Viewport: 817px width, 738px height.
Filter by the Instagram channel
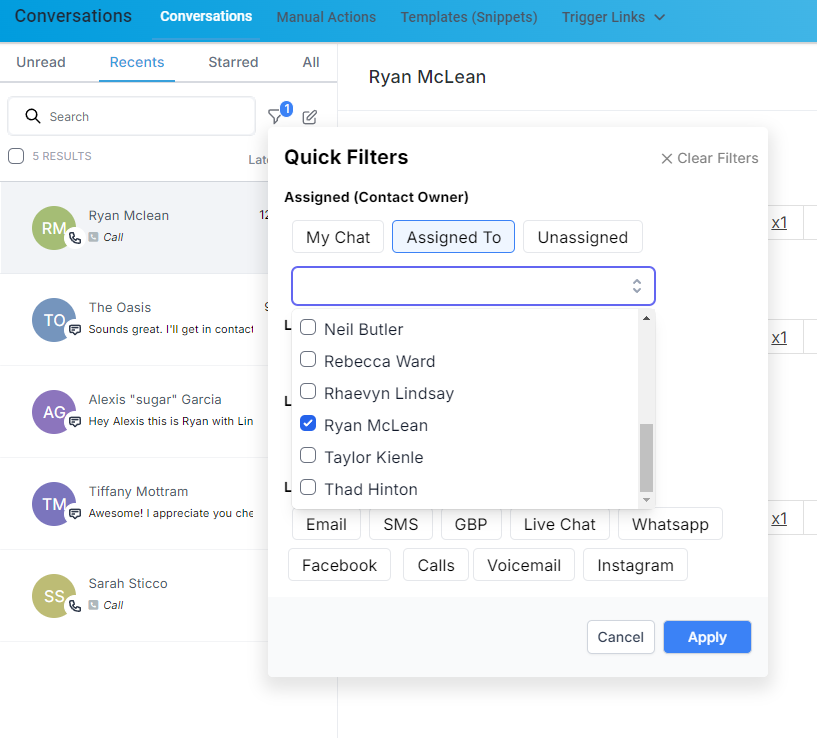click(635, 565)
